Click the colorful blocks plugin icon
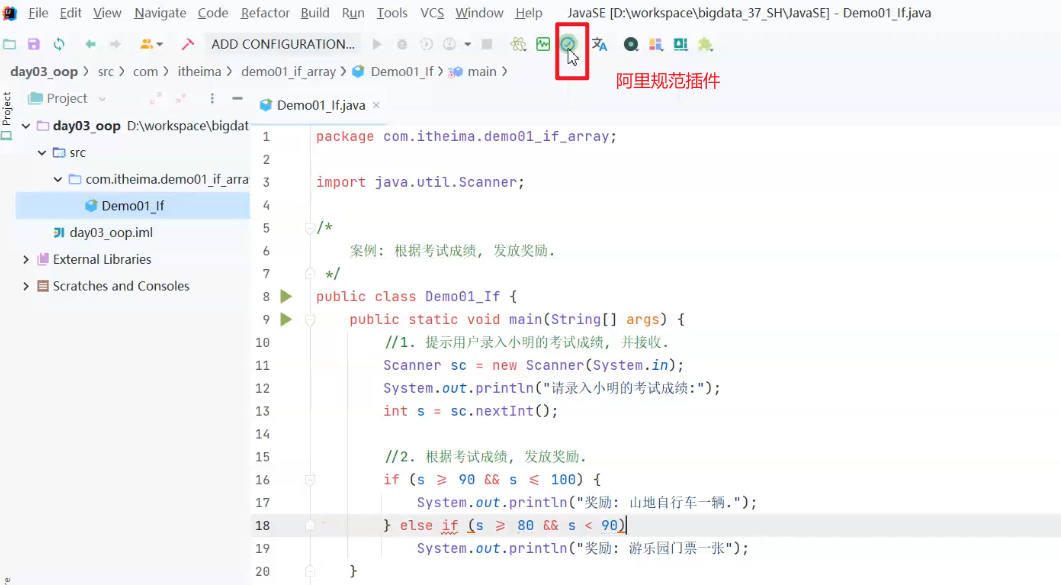 pyautogui.click(x=656, y=45)
